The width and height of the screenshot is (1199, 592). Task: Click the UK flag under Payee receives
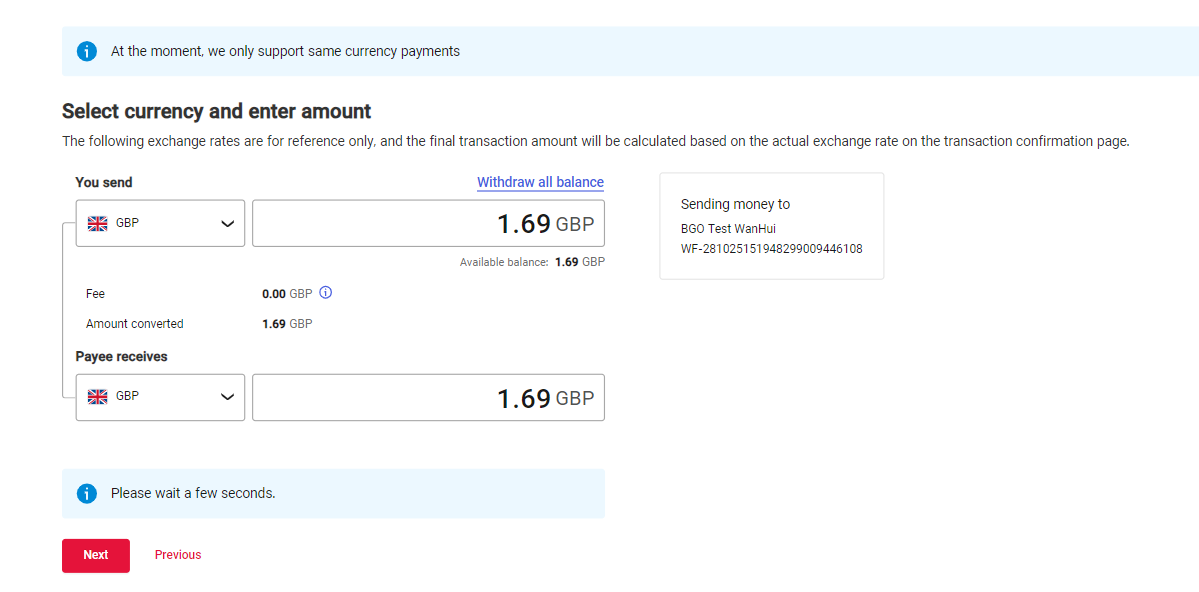98,396
